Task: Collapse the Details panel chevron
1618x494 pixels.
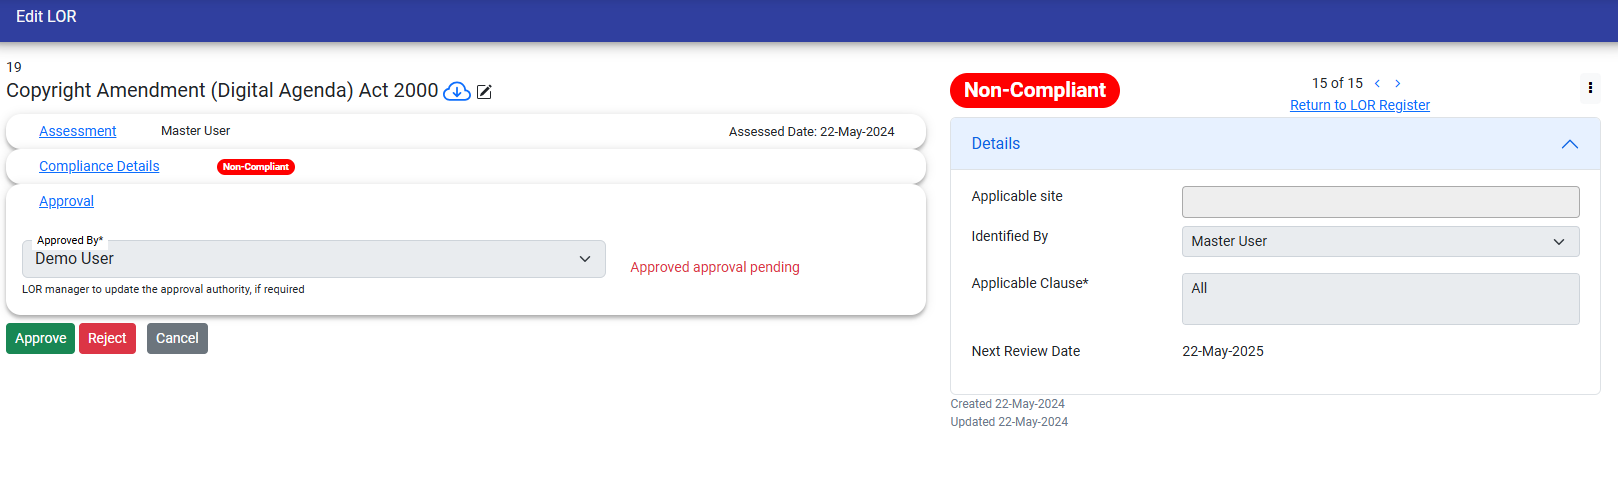Action: tap(1570, 144)
